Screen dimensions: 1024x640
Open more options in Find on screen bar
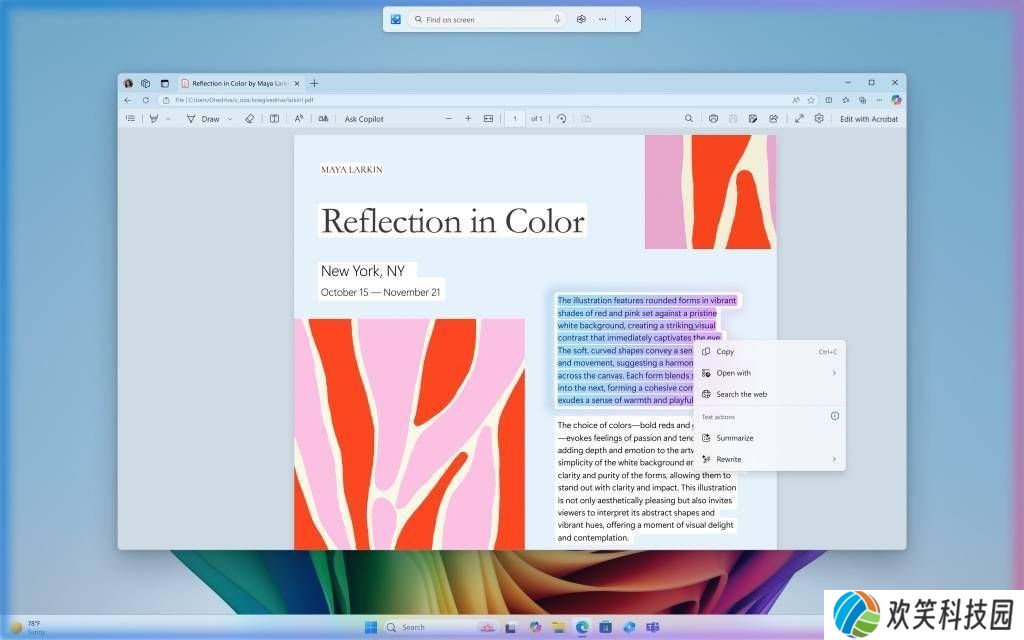[603, 20]
